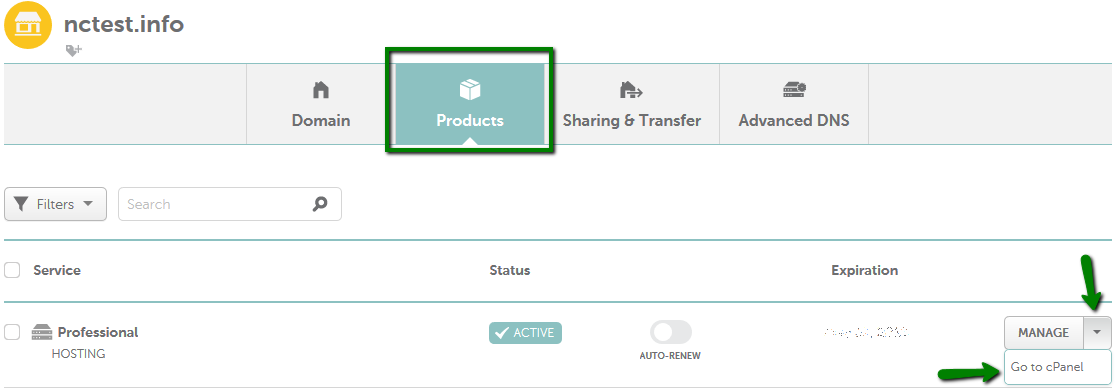1118x391 pixels.
Task: Toggle the Auto-Renew switch
Action: (671, 332)
